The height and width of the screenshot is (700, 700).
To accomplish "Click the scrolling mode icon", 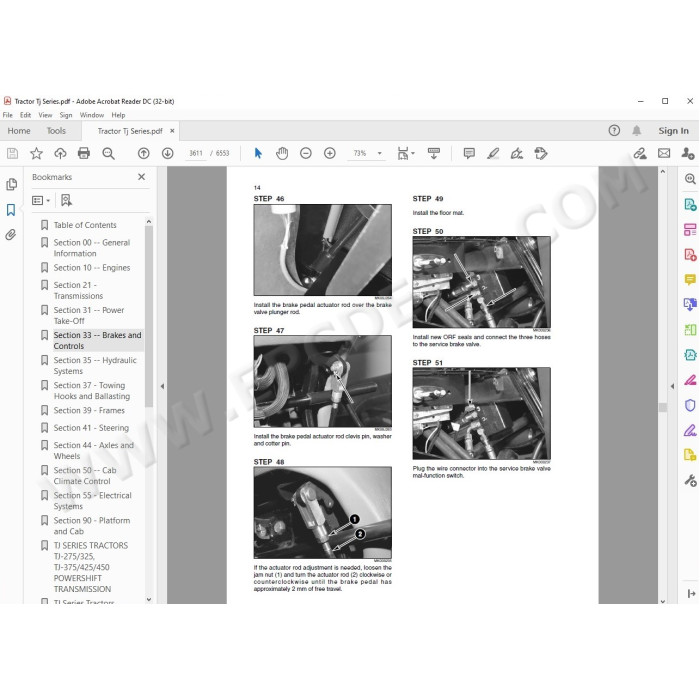I will click(433, 154).
